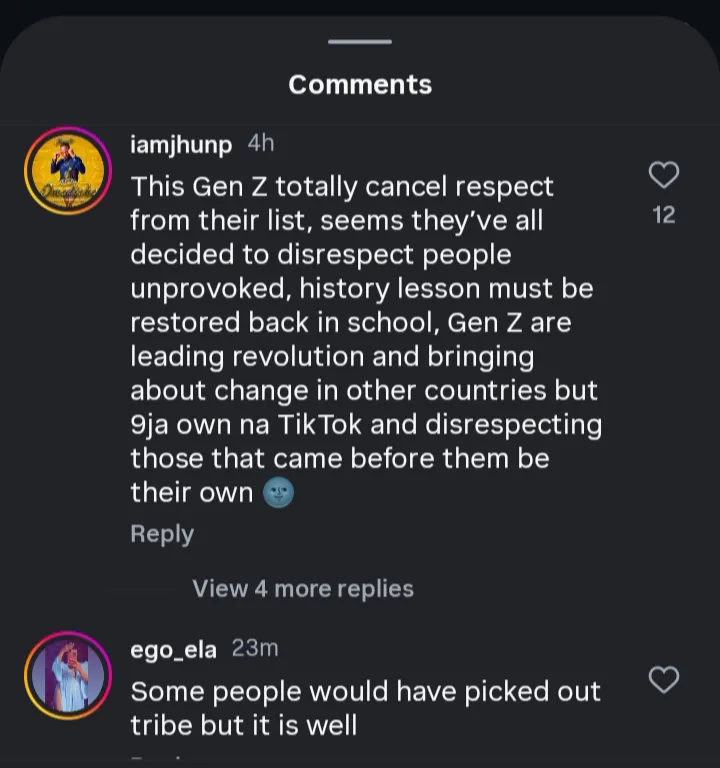This screenshot has height=768, width=720.
Task: Tap the 23m timestamp beside ego_ela
Action: (255, 648)
